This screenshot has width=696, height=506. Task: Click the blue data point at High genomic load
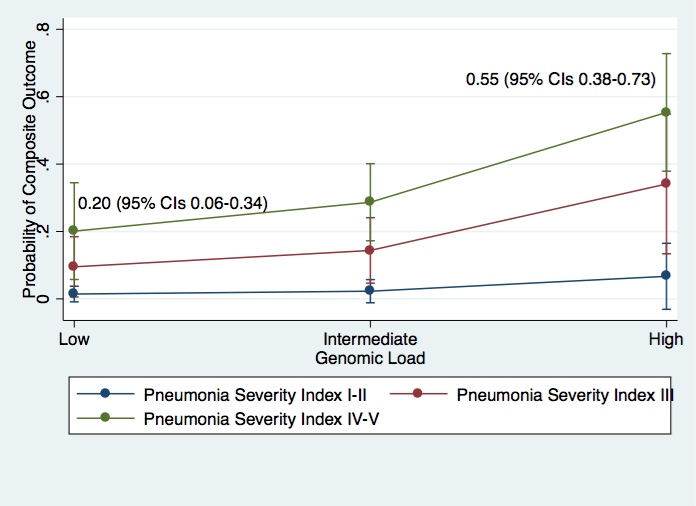point(666,275)
